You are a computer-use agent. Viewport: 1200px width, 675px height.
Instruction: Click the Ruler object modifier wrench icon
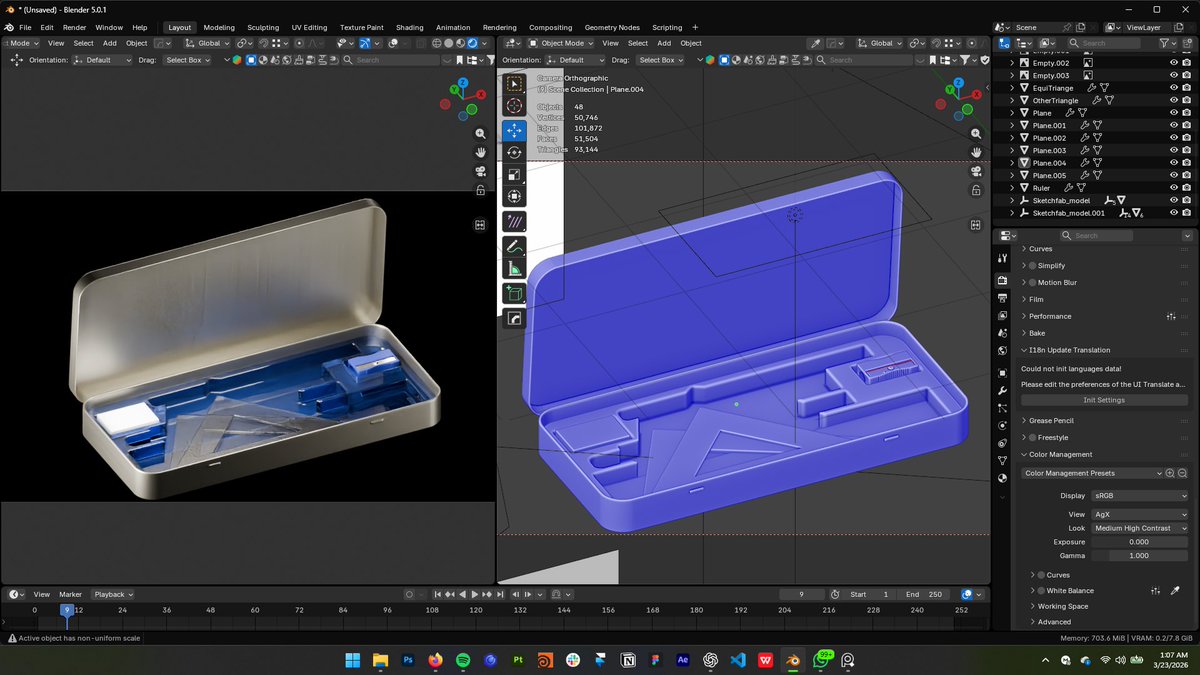[1069, 188]
